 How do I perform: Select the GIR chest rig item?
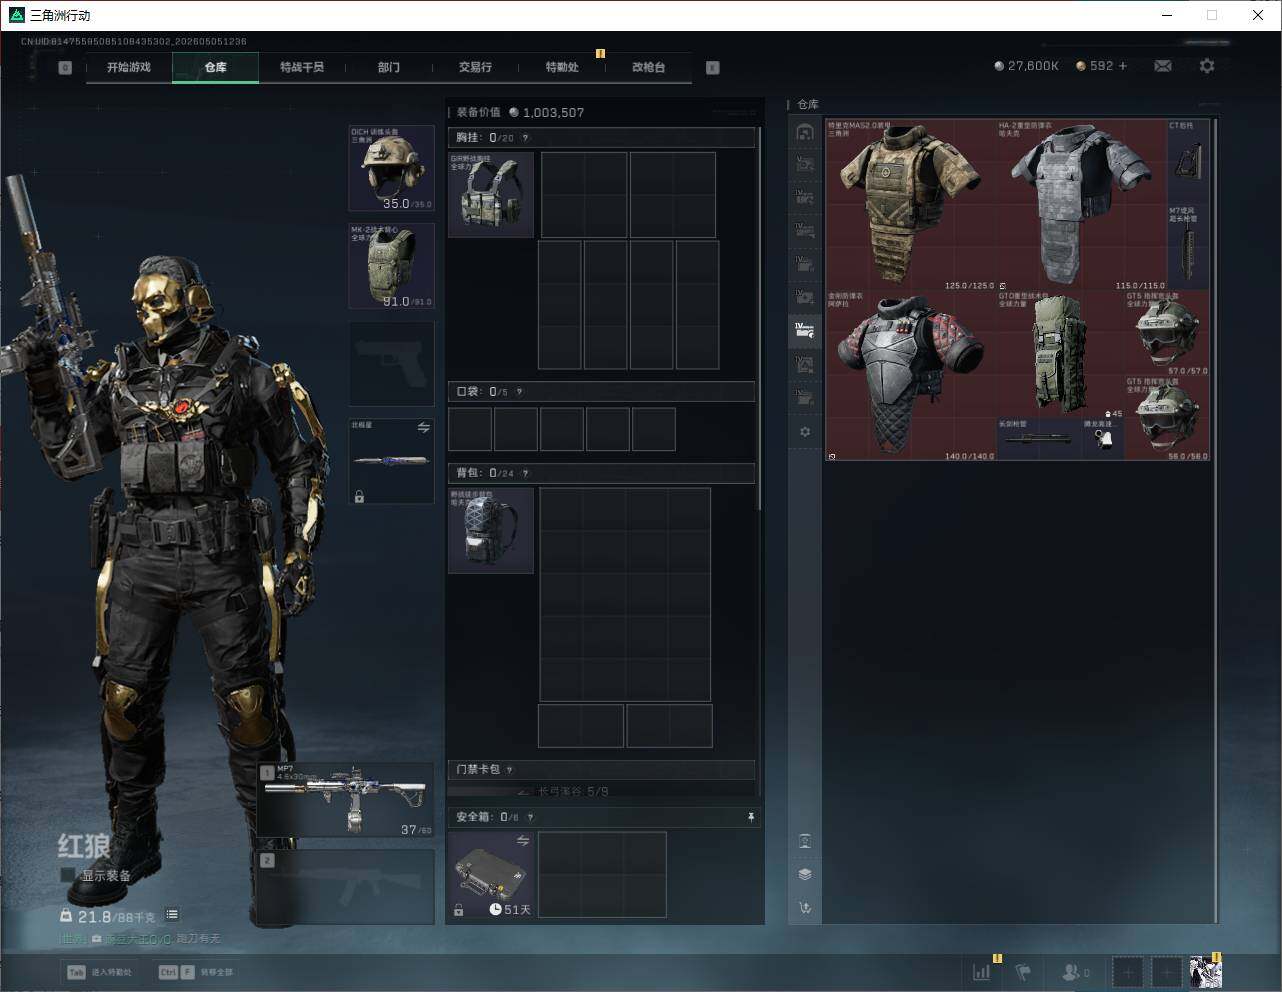click(491, 194)
